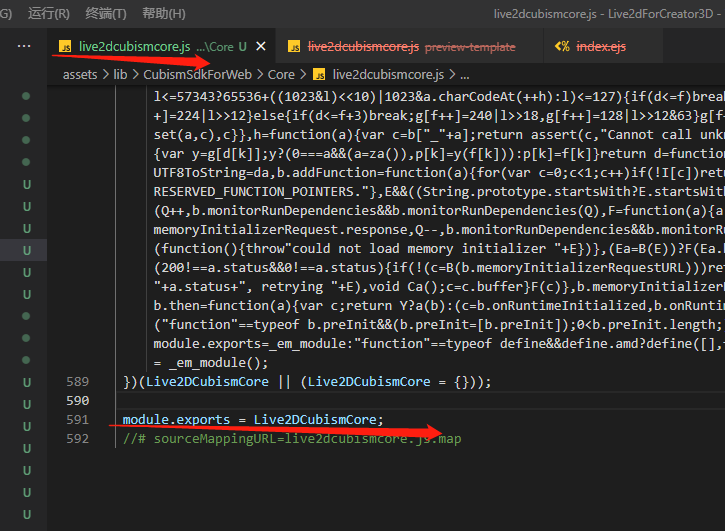
Task: Place cursor on empty line 590
Action: pyautogui.click(x=421, y=401)
